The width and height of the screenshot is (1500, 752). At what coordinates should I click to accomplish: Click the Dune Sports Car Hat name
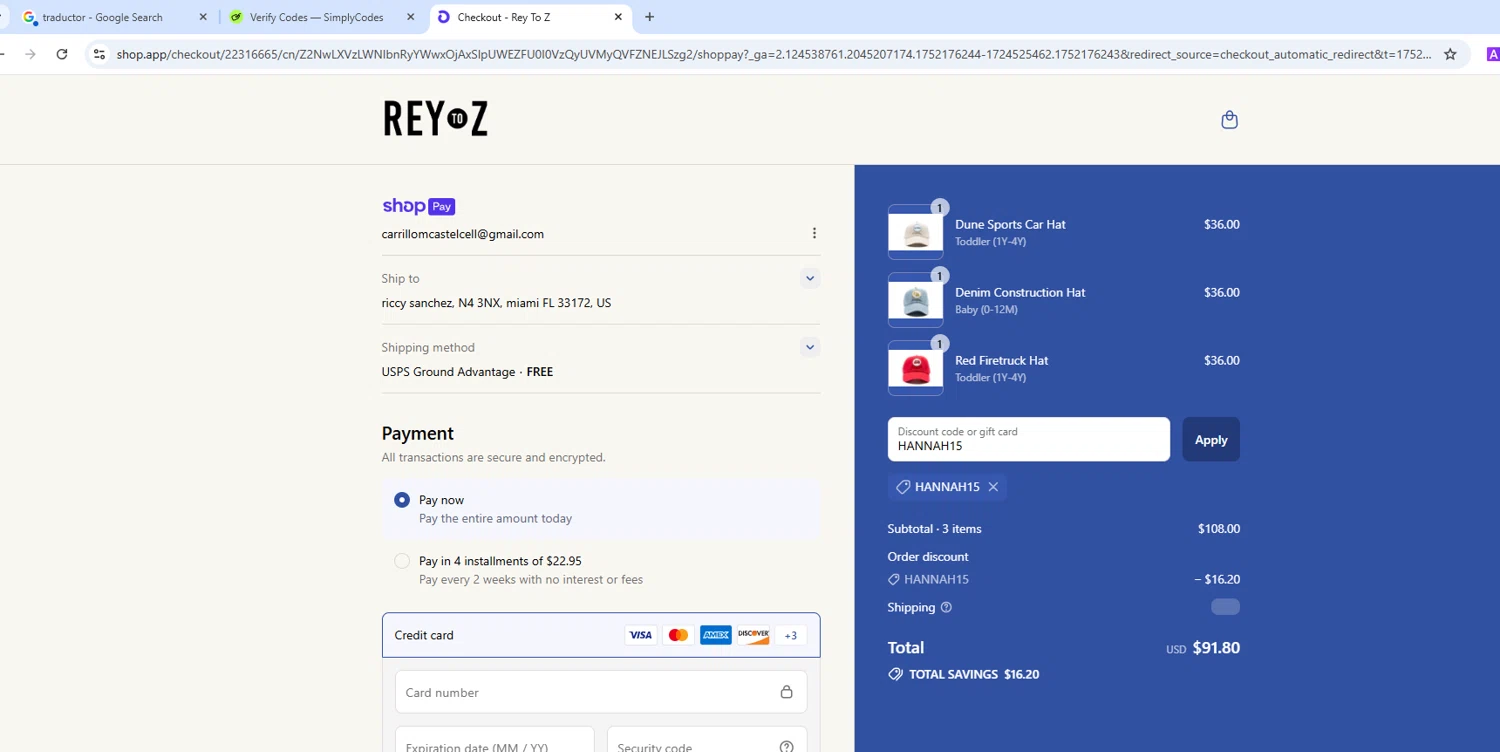pyautogui.click(x=1010, y=225)
